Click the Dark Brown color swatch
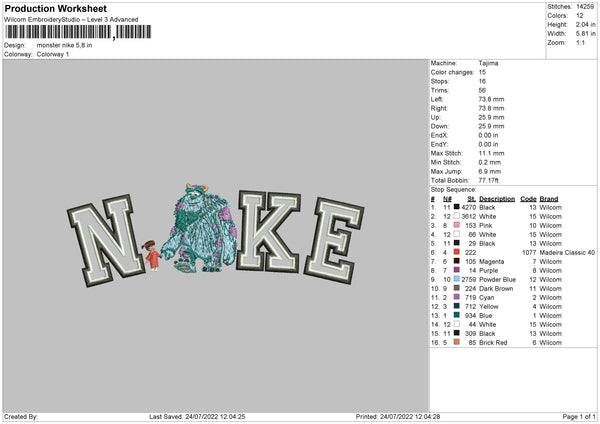The width and height of the screenshot is (600, 424). pyautogui.click(x=457, y=288)
